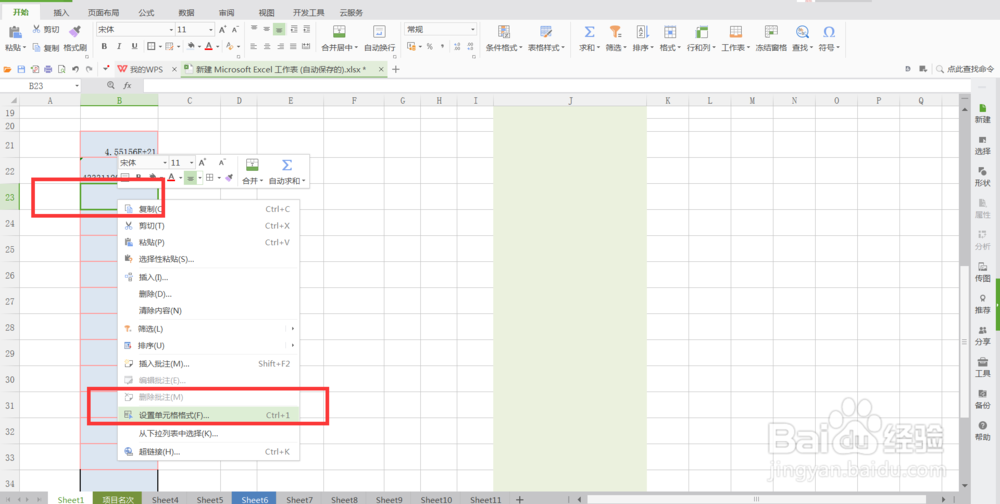The image size is (1000, 504).
Task: Click the Filter (筛选) funnel icon
Action: coord(615,32)
